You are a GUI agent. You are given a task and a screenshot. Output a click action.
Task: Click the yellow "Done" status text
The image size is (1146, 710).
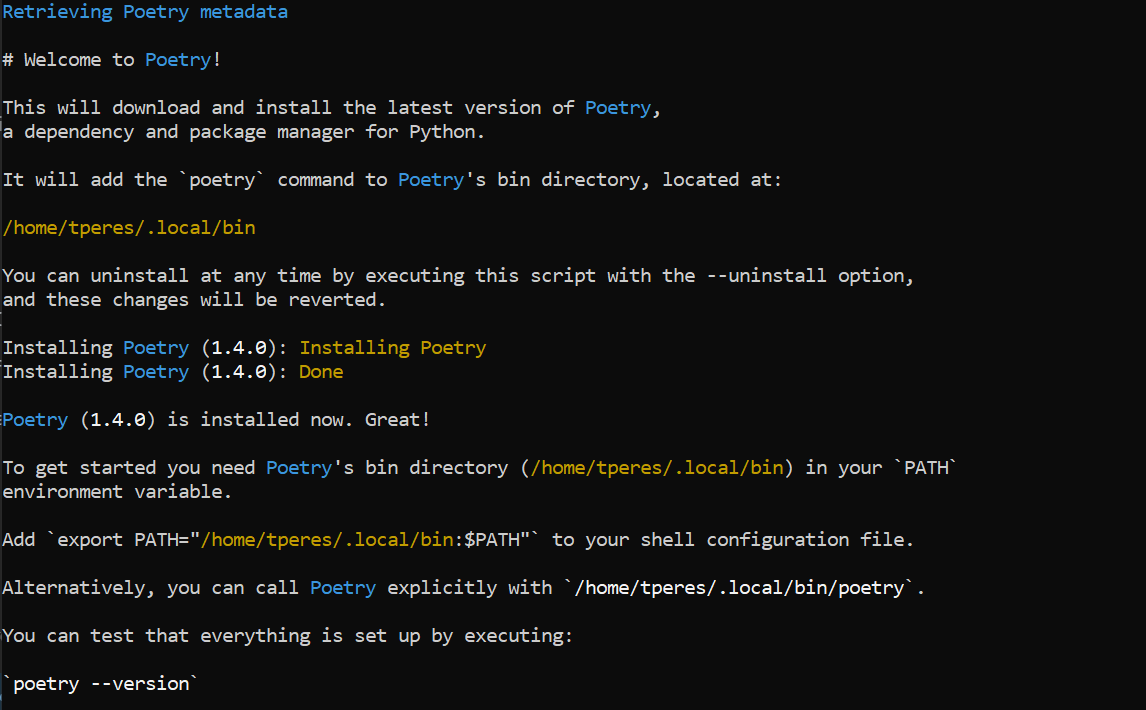click(321, 372)
